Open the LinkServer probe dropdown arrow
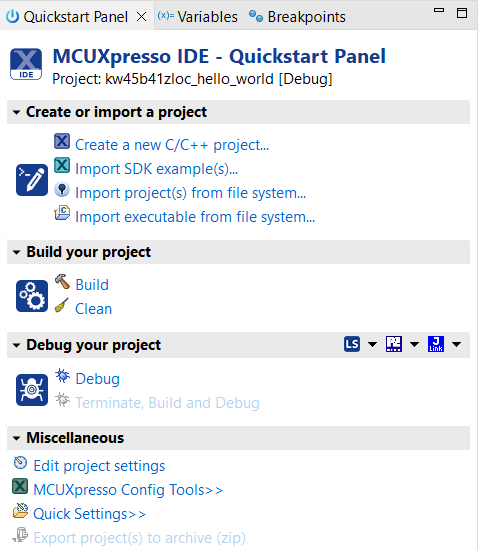This screenshot has width=478, height=550. [x=372, y=344]
